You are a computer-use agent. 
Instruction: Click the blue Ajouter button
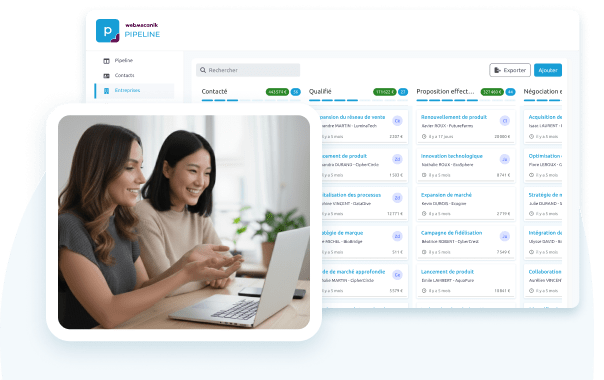[548, 70]
